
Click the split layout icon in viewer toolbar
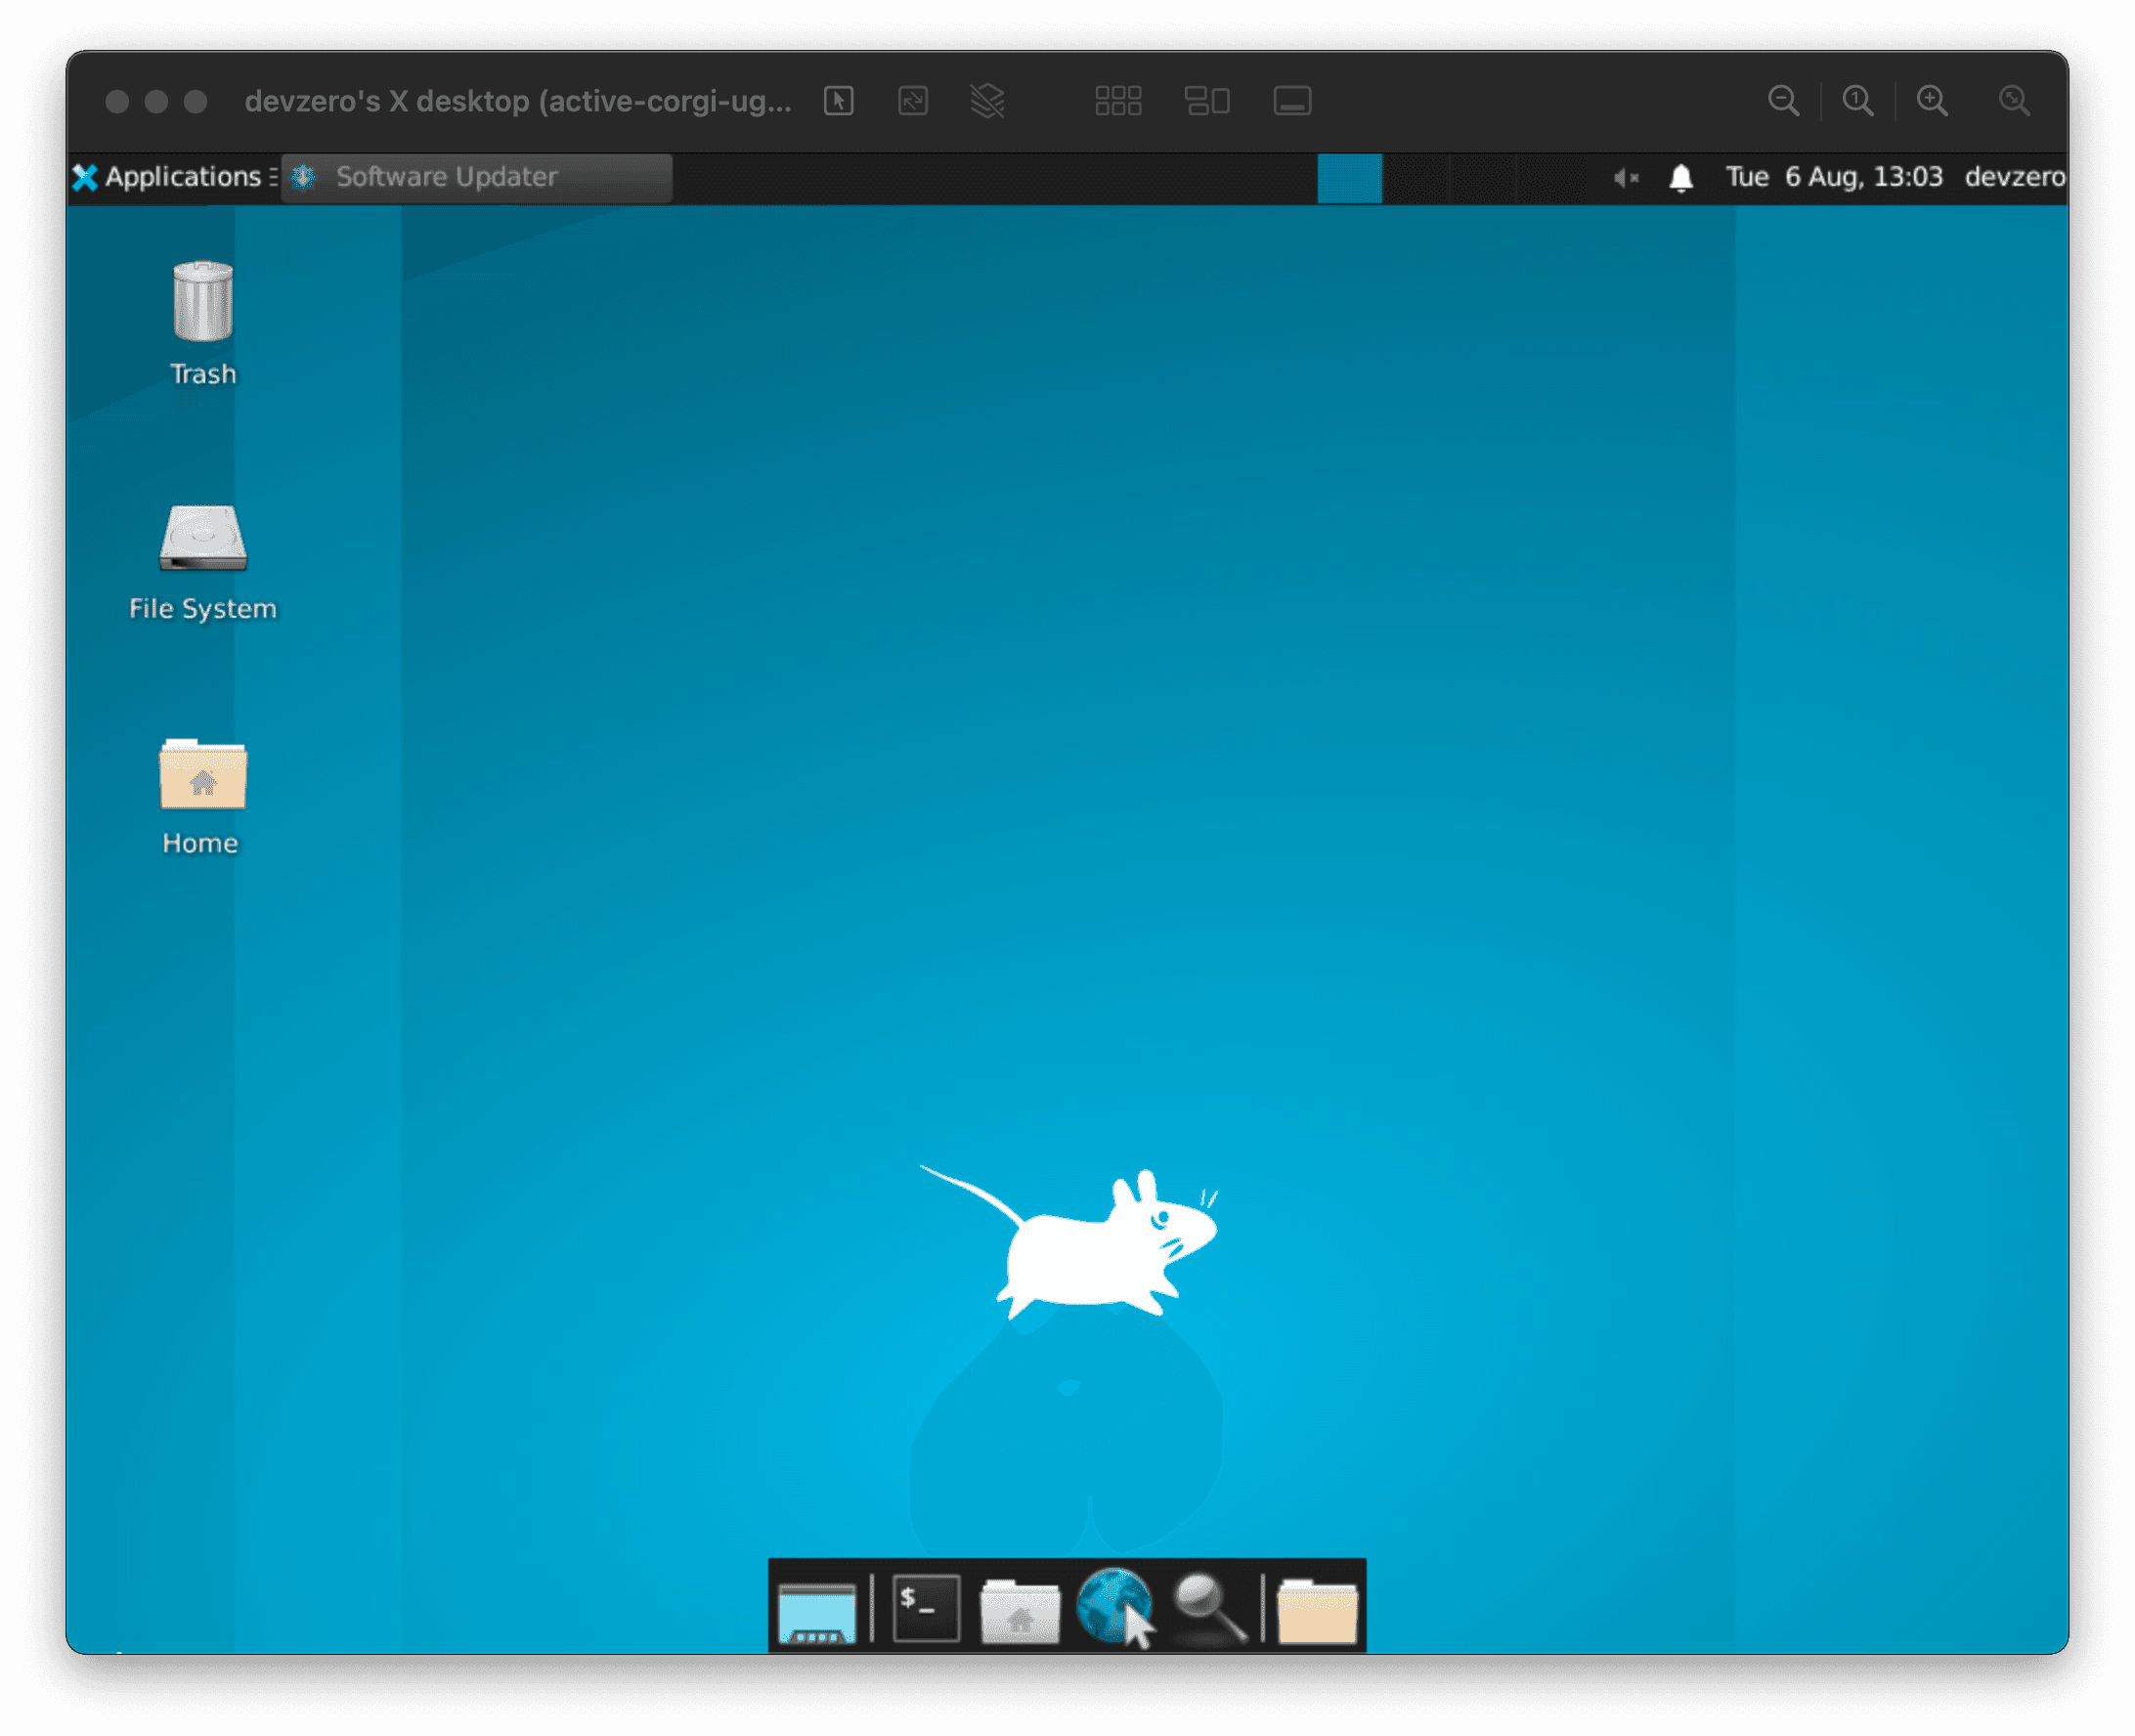pos(1207,101)
